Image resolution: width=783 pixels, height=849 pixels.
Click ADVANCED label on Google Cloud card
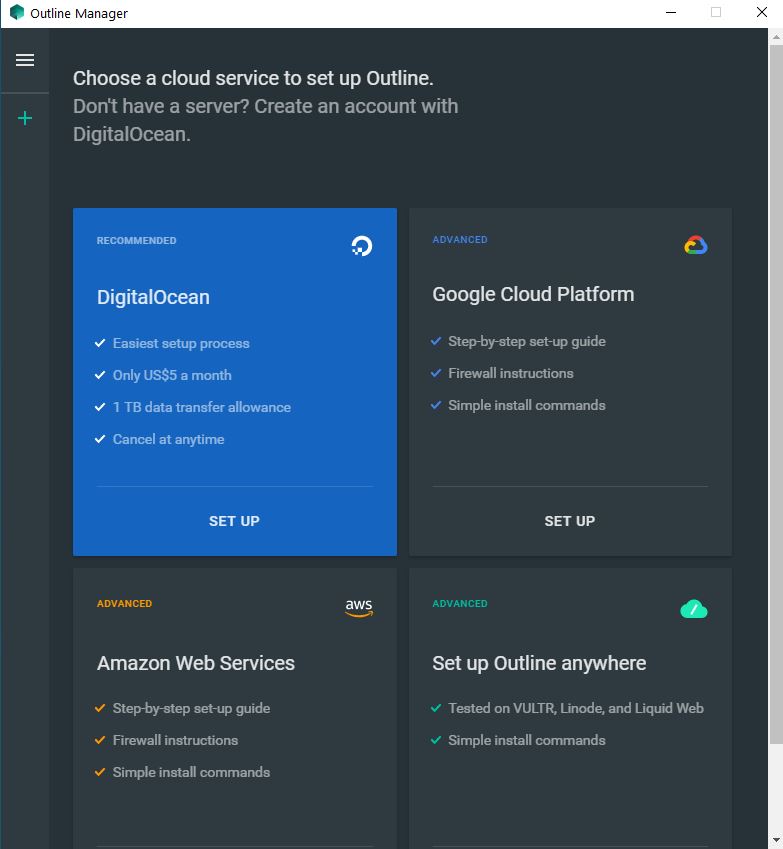click(x=460, y=239)
